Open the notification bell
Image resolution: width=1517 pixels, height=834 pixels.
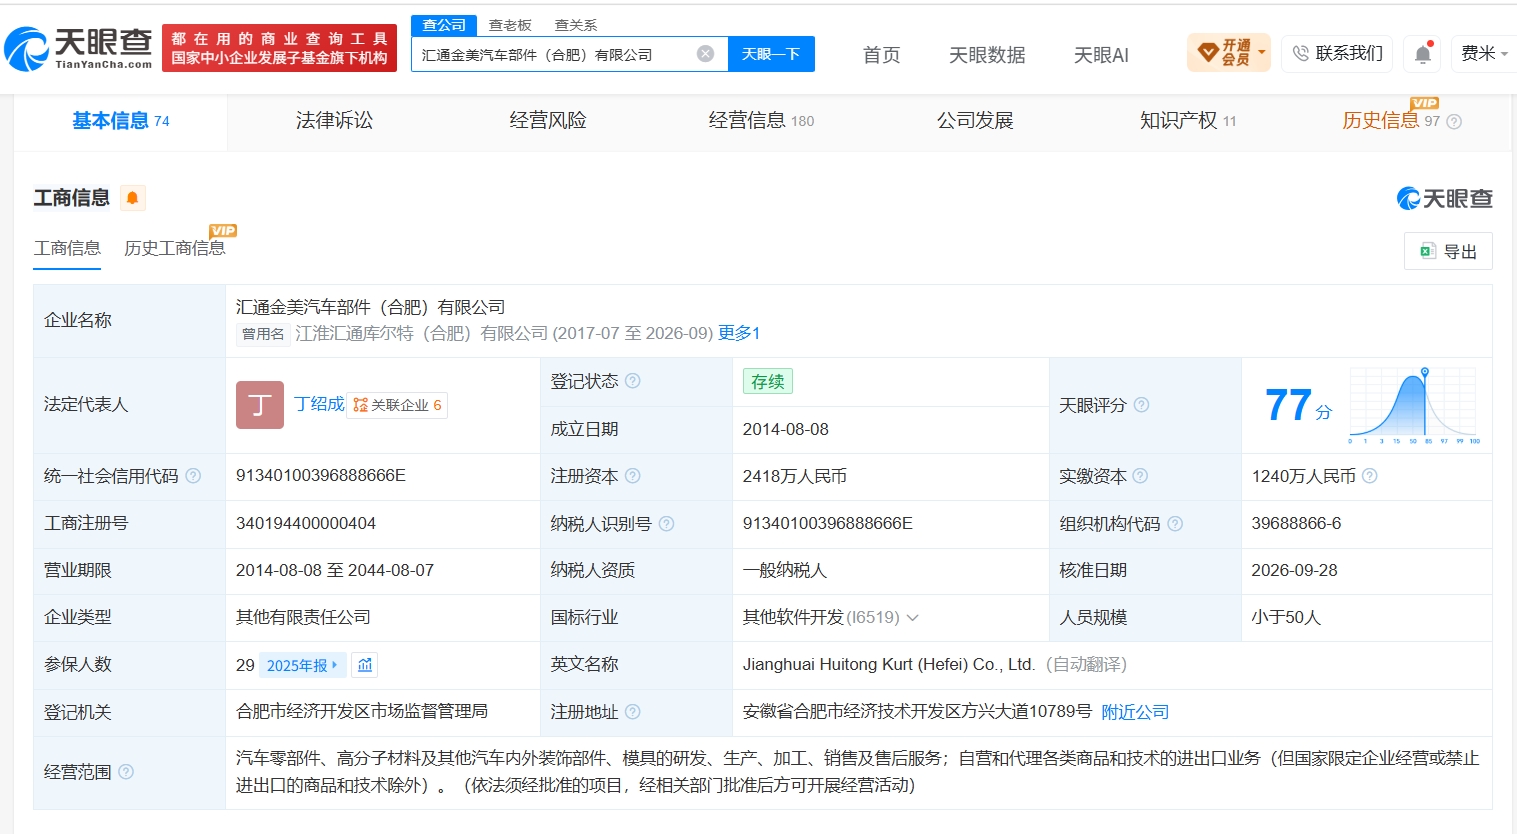click(1423, 54)
